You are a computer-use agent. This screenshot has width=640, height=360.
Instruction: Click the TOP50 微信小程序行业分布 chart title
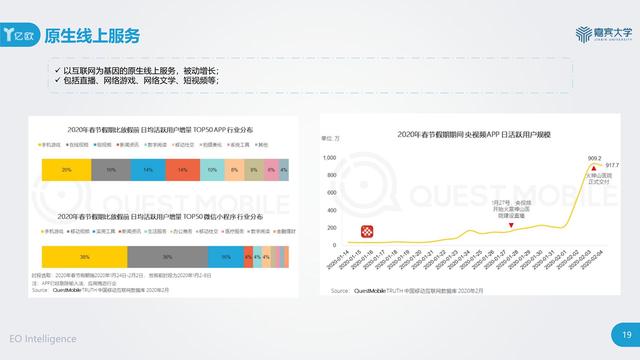pos(160,216)
